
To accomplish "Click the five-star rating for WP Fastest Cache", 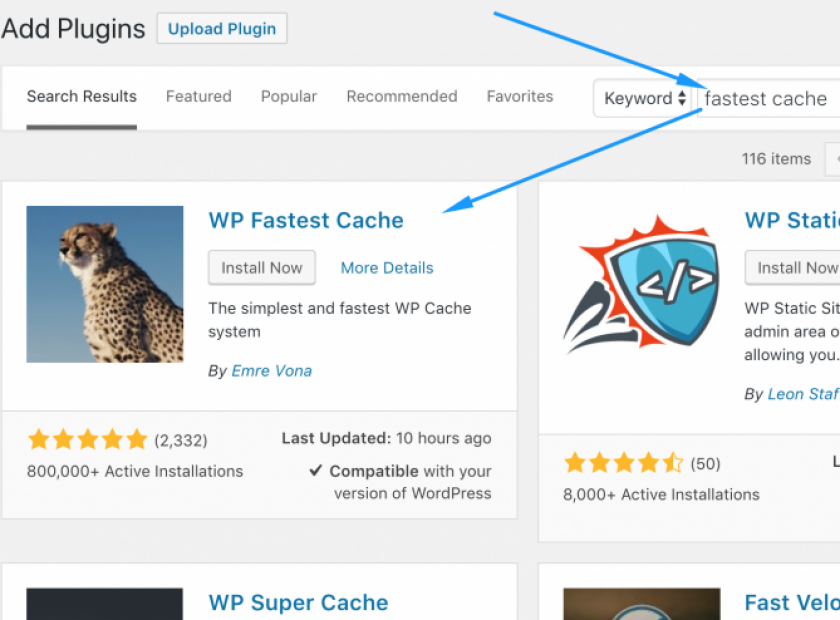I will click(88, 439).
